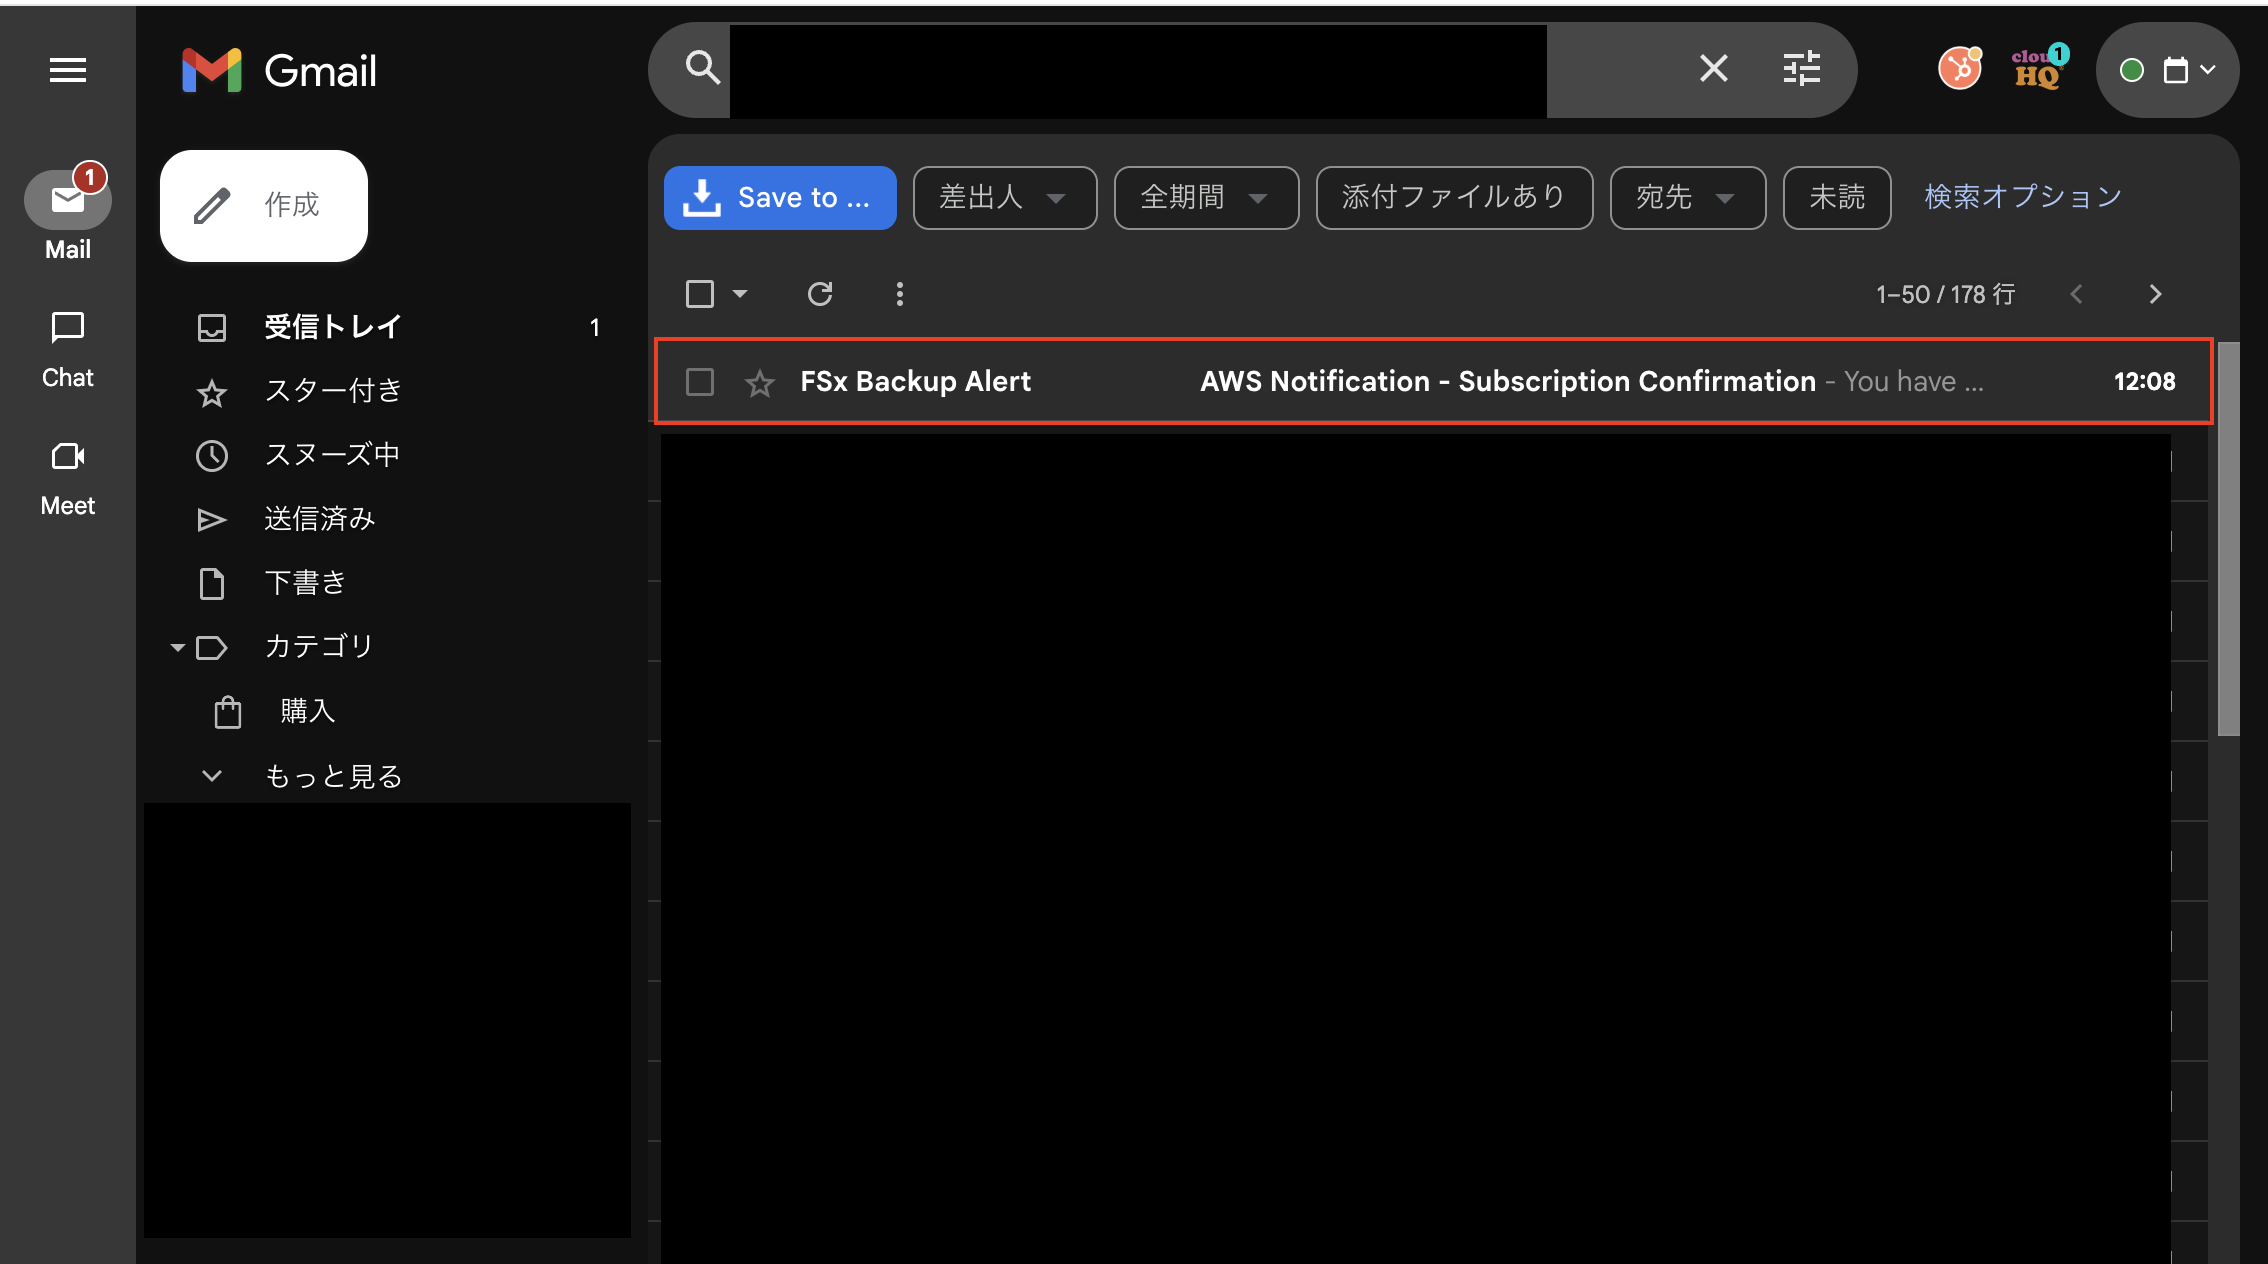Switch to Chat in the sidebar
Screen dimensions: 2268x1264
click(x=67, y=345)
